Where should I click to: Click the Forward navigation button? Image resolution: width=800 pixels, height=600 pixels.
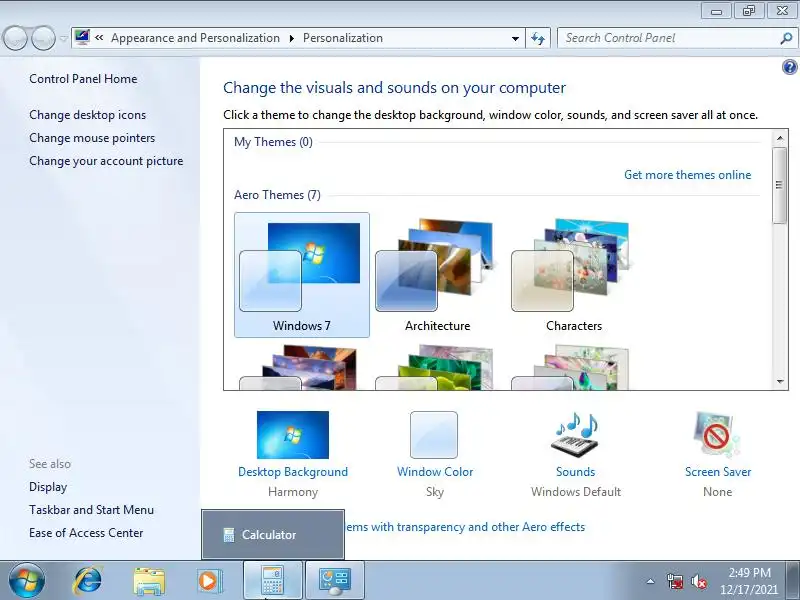click(43, 38)
